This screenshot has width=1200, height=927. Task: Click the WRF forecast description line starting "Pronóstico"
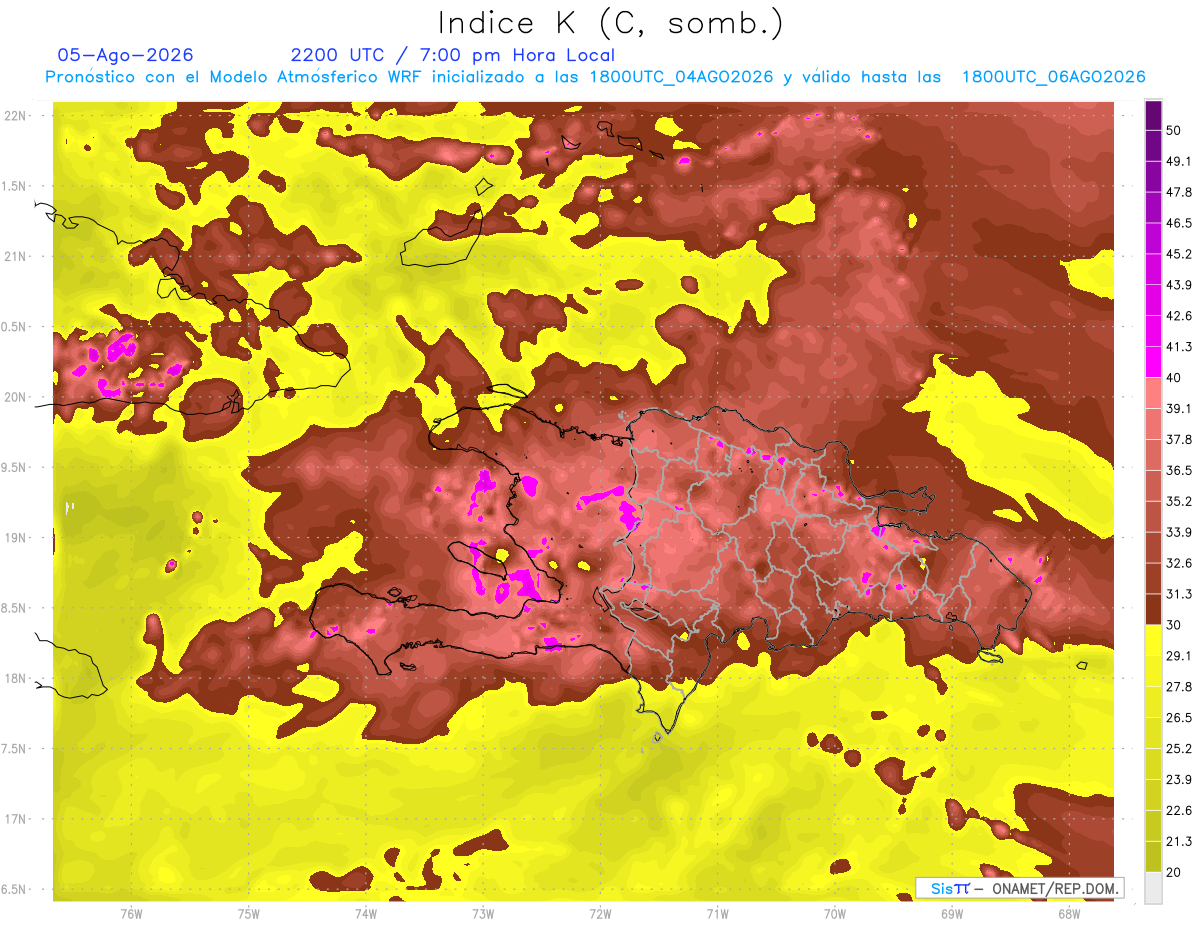(595, 77)
